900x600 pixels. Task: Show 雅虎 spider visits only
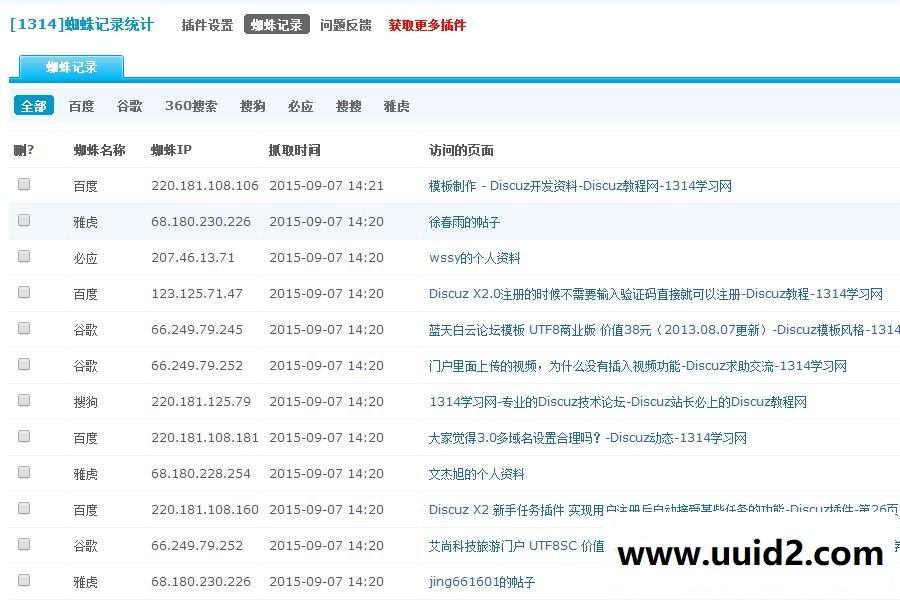click(396, 105)
